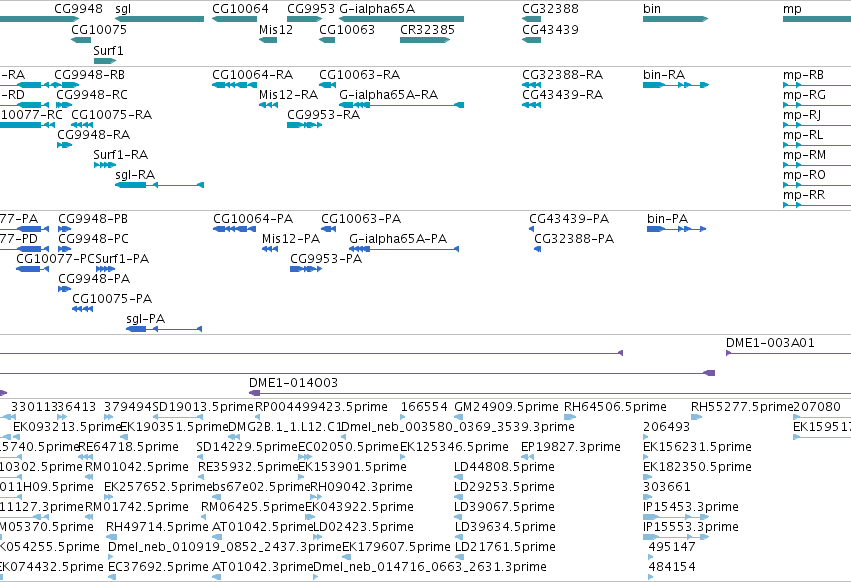Select the Surf1 gene feature
Image resolution: width=851 pixels, height=582 pixels.
click(105, 61)
